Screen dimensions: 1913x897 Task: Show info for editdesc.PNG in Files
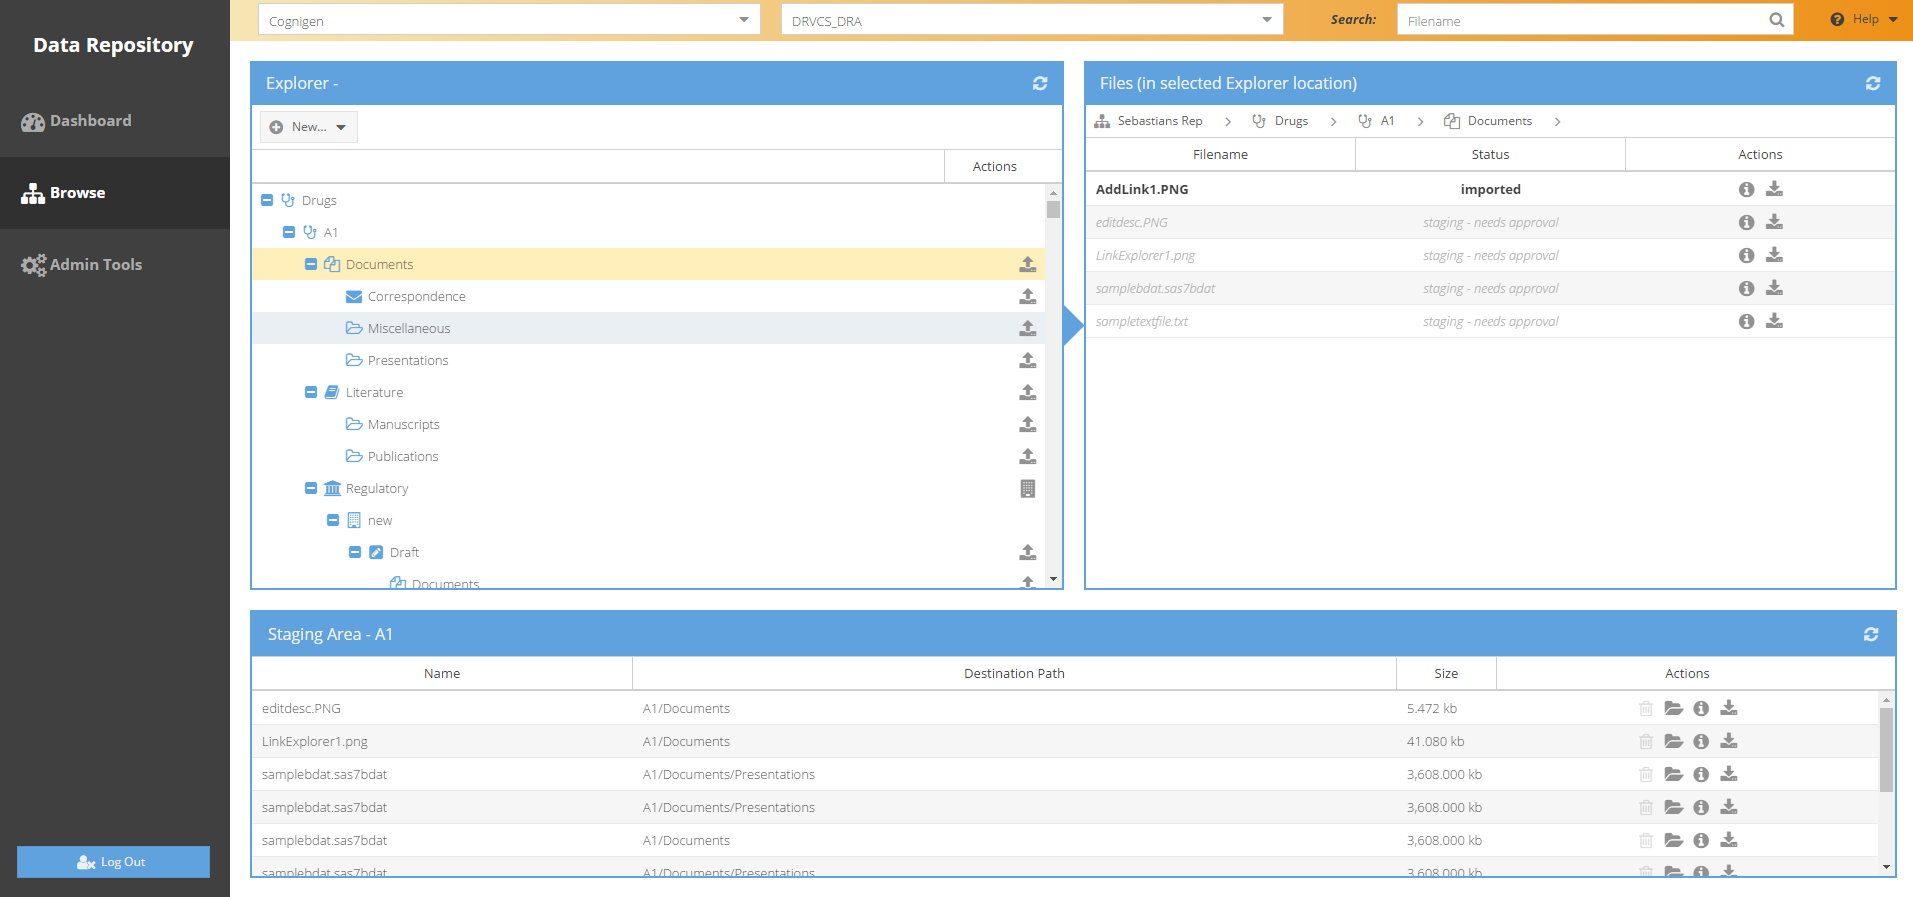(x=1746, y=223)
